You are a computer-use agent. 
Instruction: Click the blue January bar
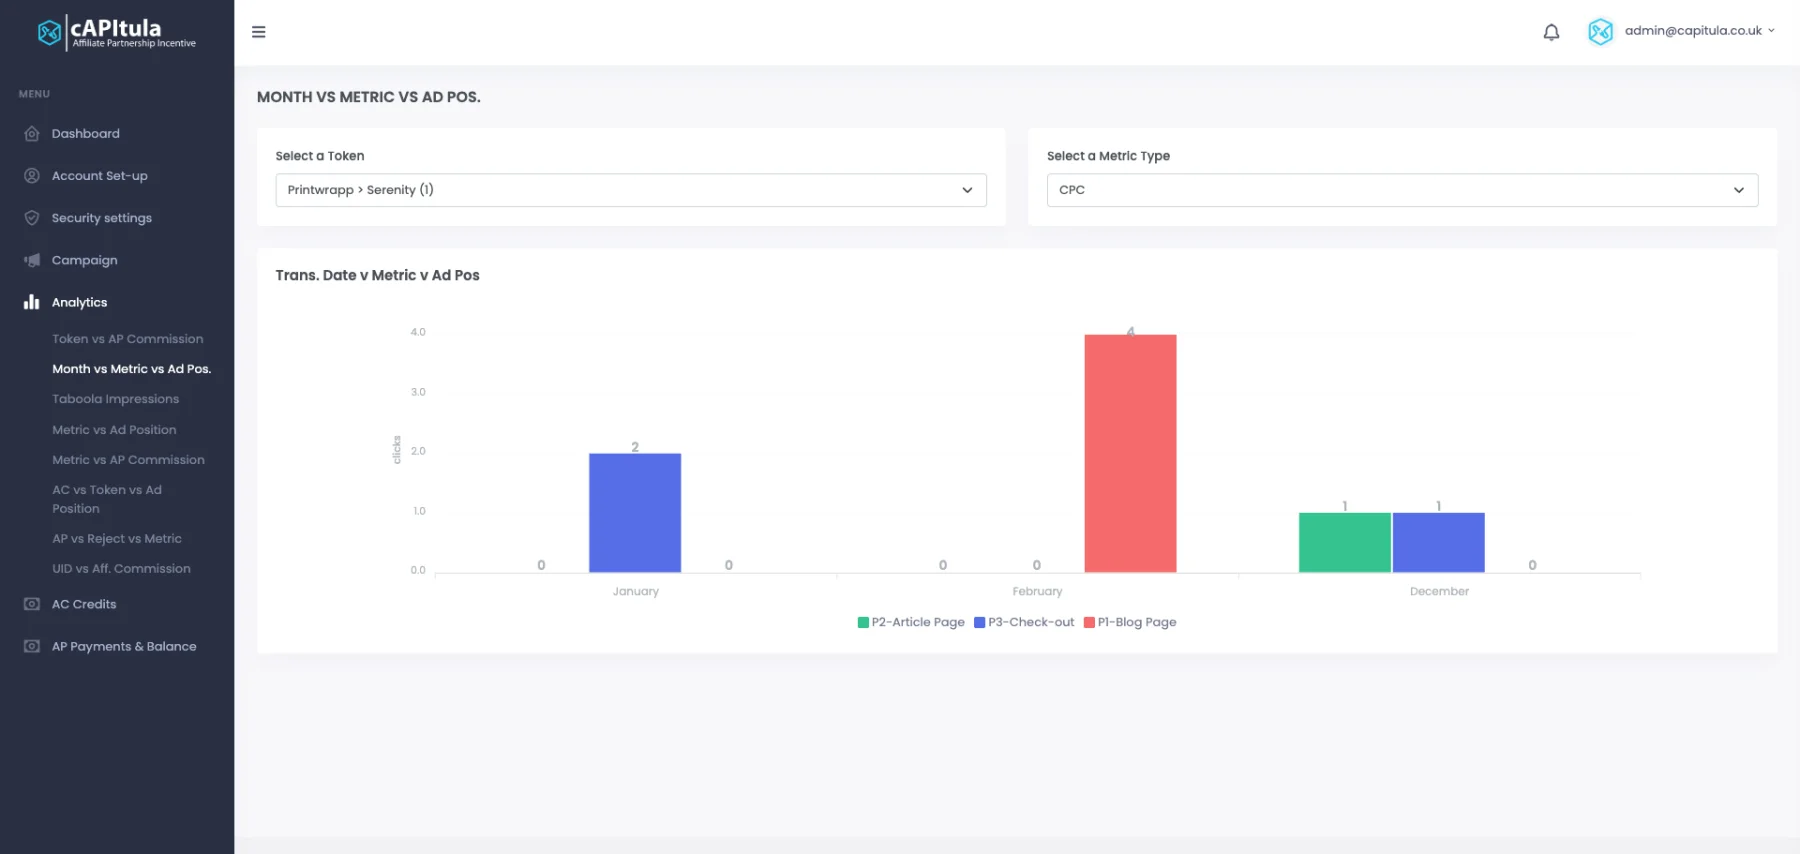635,513
